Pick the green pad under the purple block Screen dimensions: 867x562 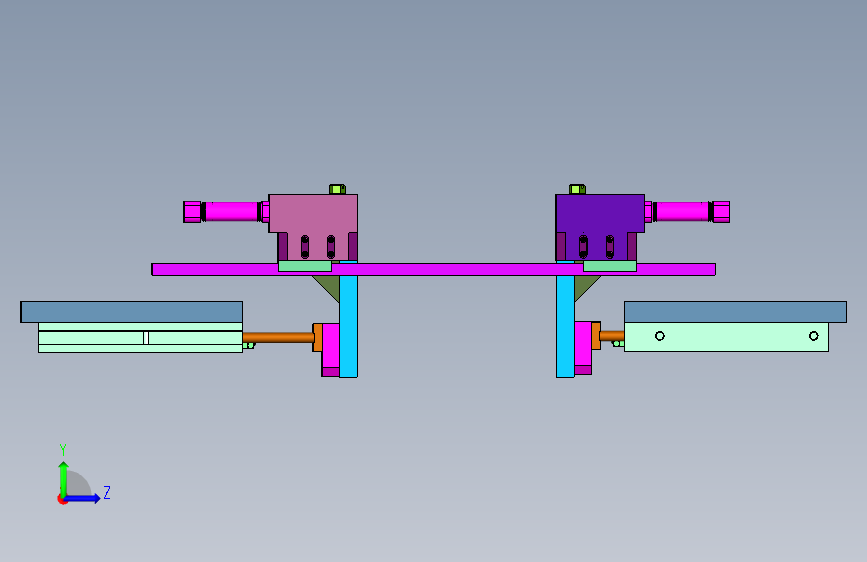pos(610,266)
